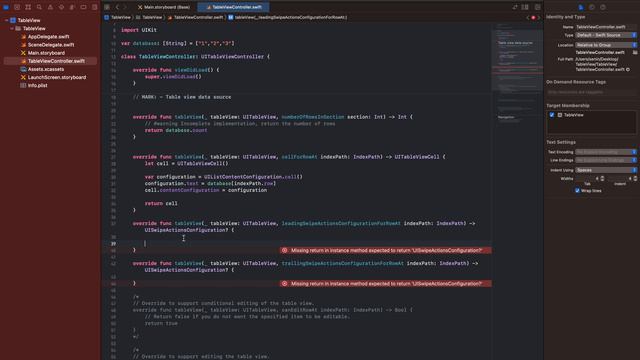Toggle the Wrap lines checkbox
This screenshot has width=640, height=360.
tap(577, 191)
